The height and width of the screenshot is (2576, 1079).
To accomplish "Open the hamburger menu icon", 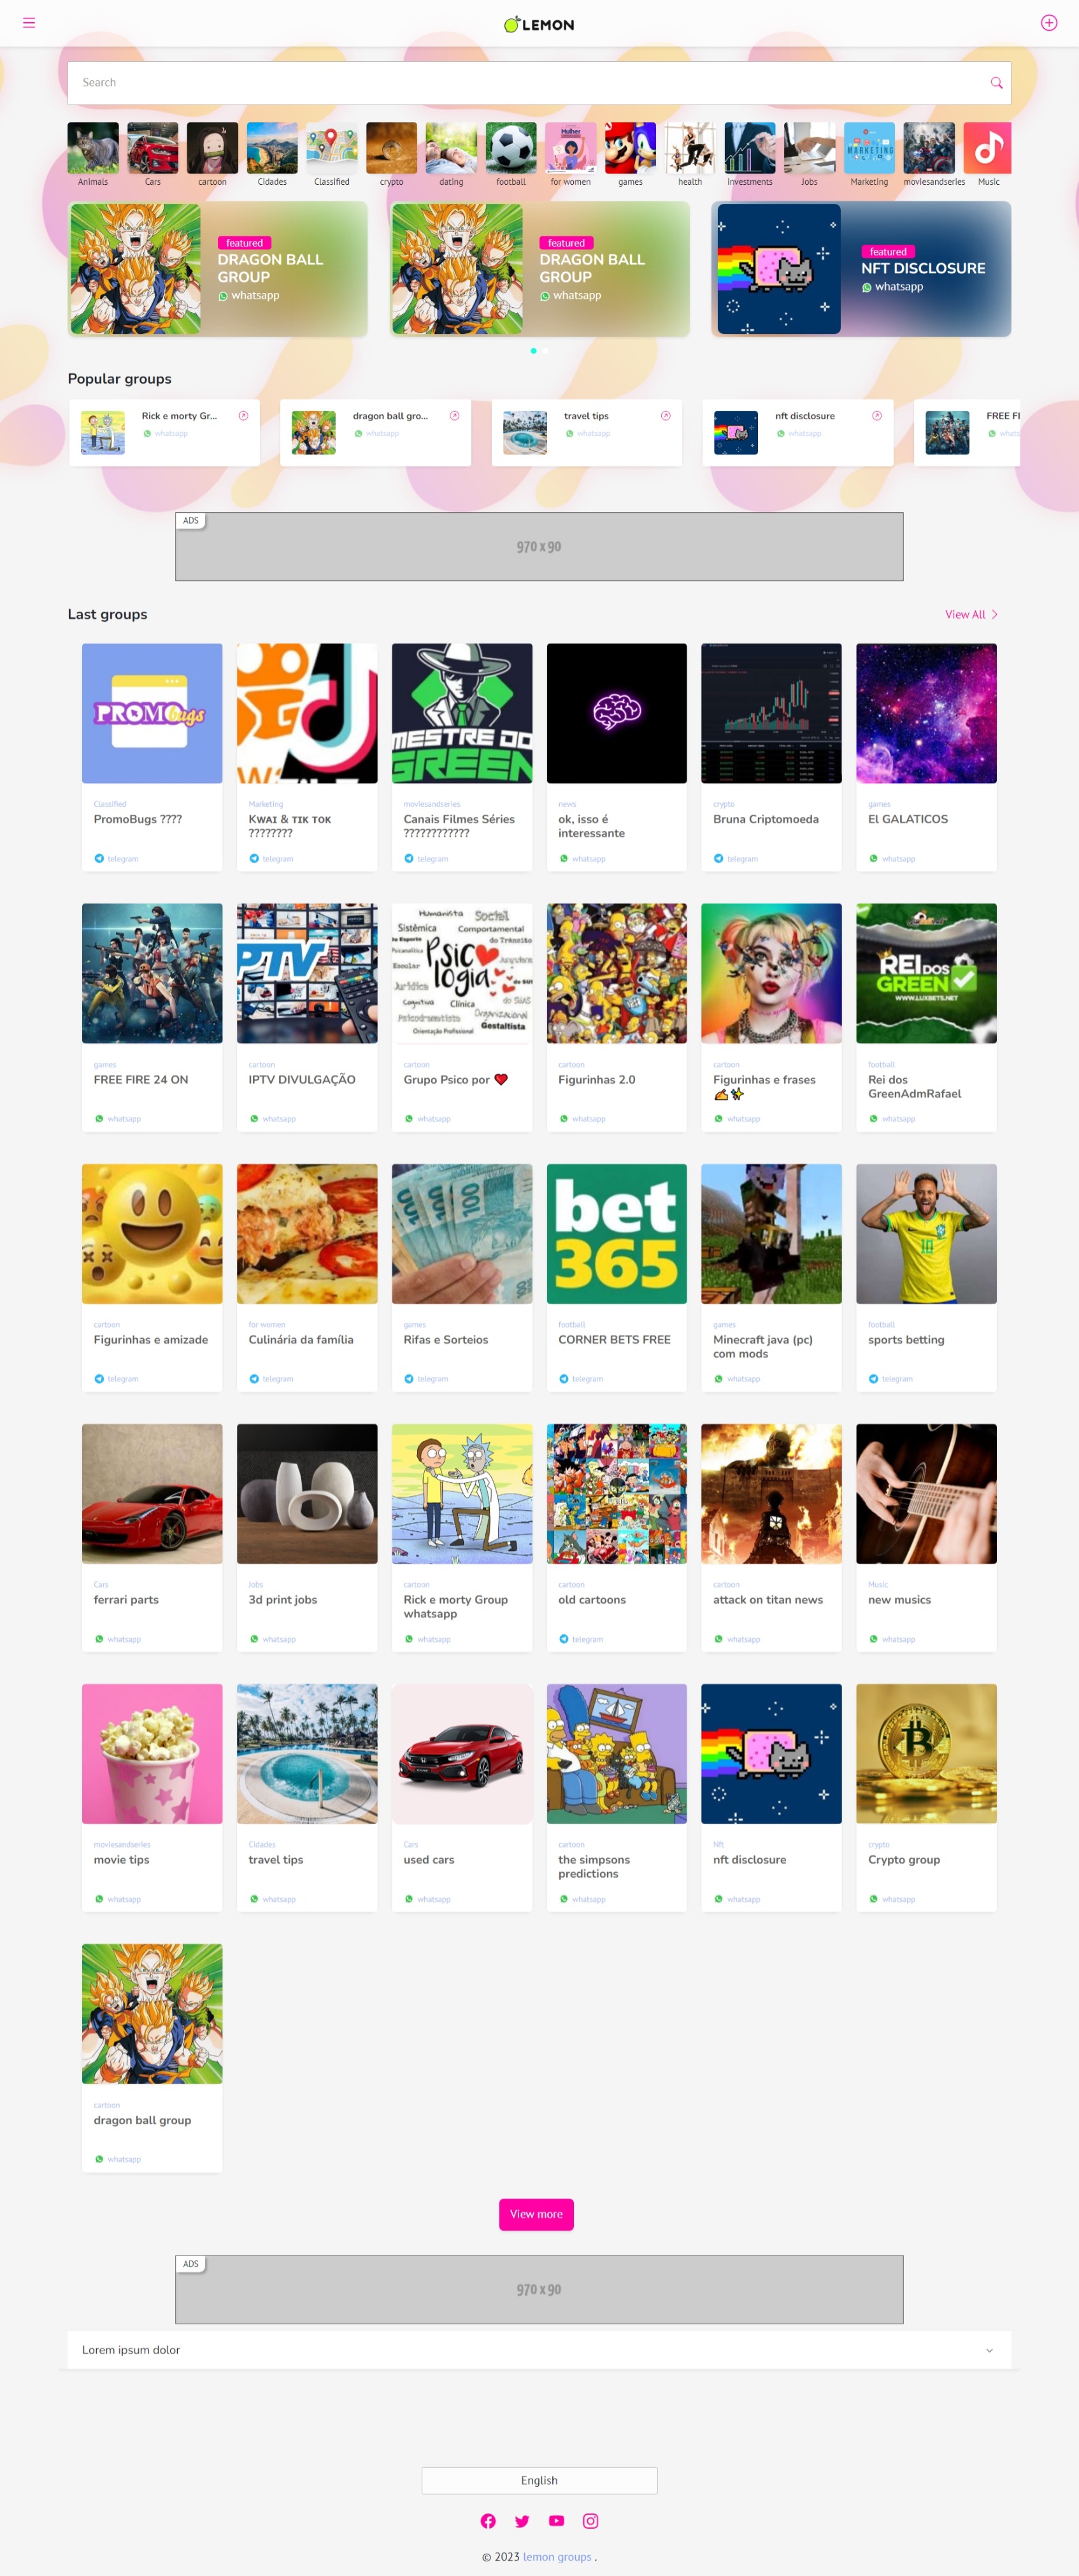I will coord(29,23).
